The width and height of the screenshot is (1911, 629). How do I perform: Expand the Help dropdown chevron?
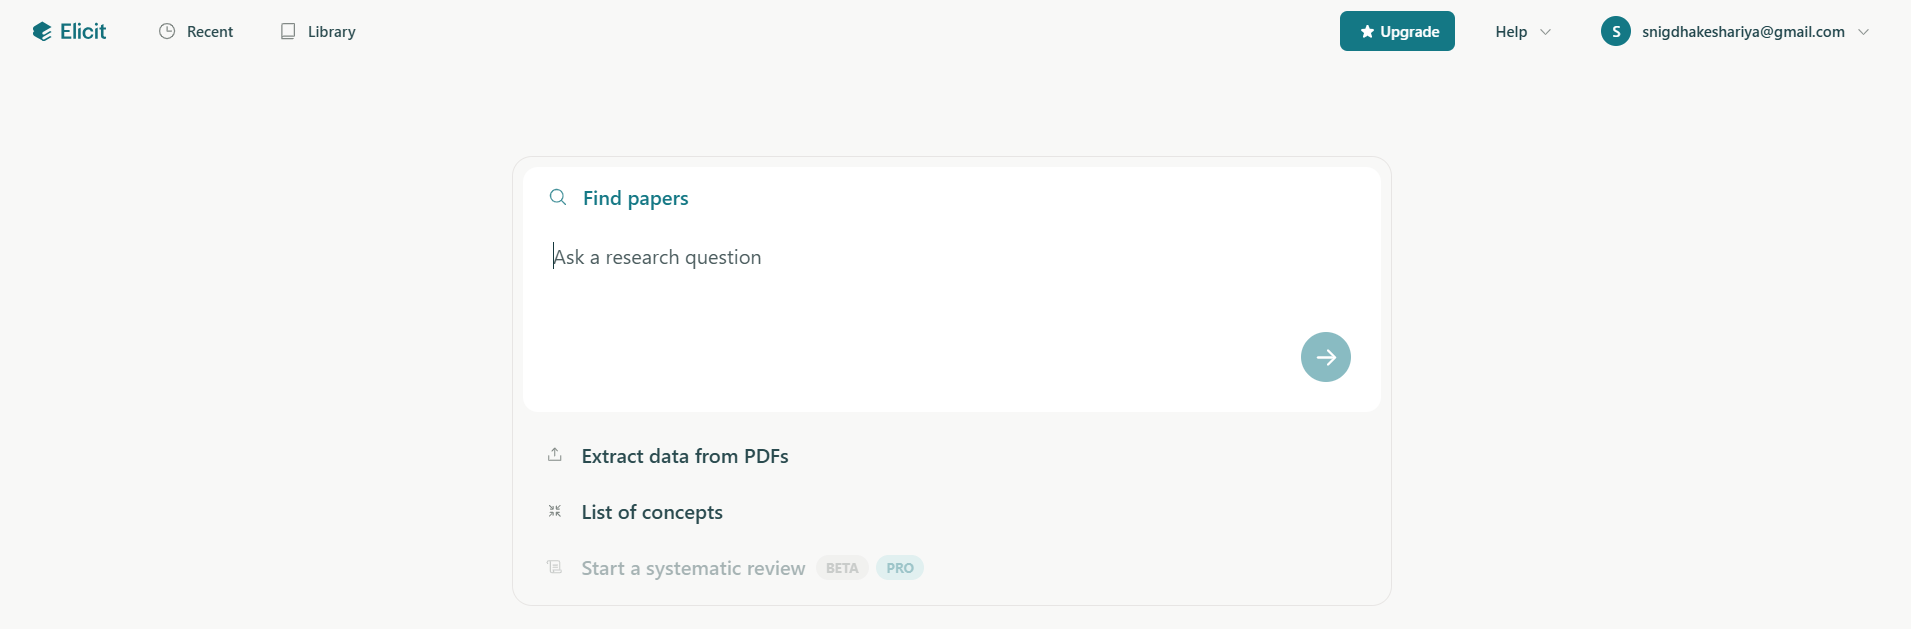[1545, 32]
